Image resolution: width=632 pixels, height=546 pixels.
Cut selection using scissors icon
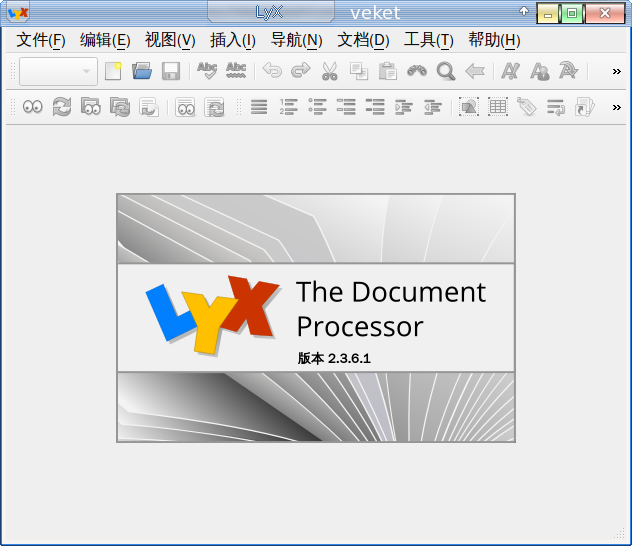[x=330, y=71]
